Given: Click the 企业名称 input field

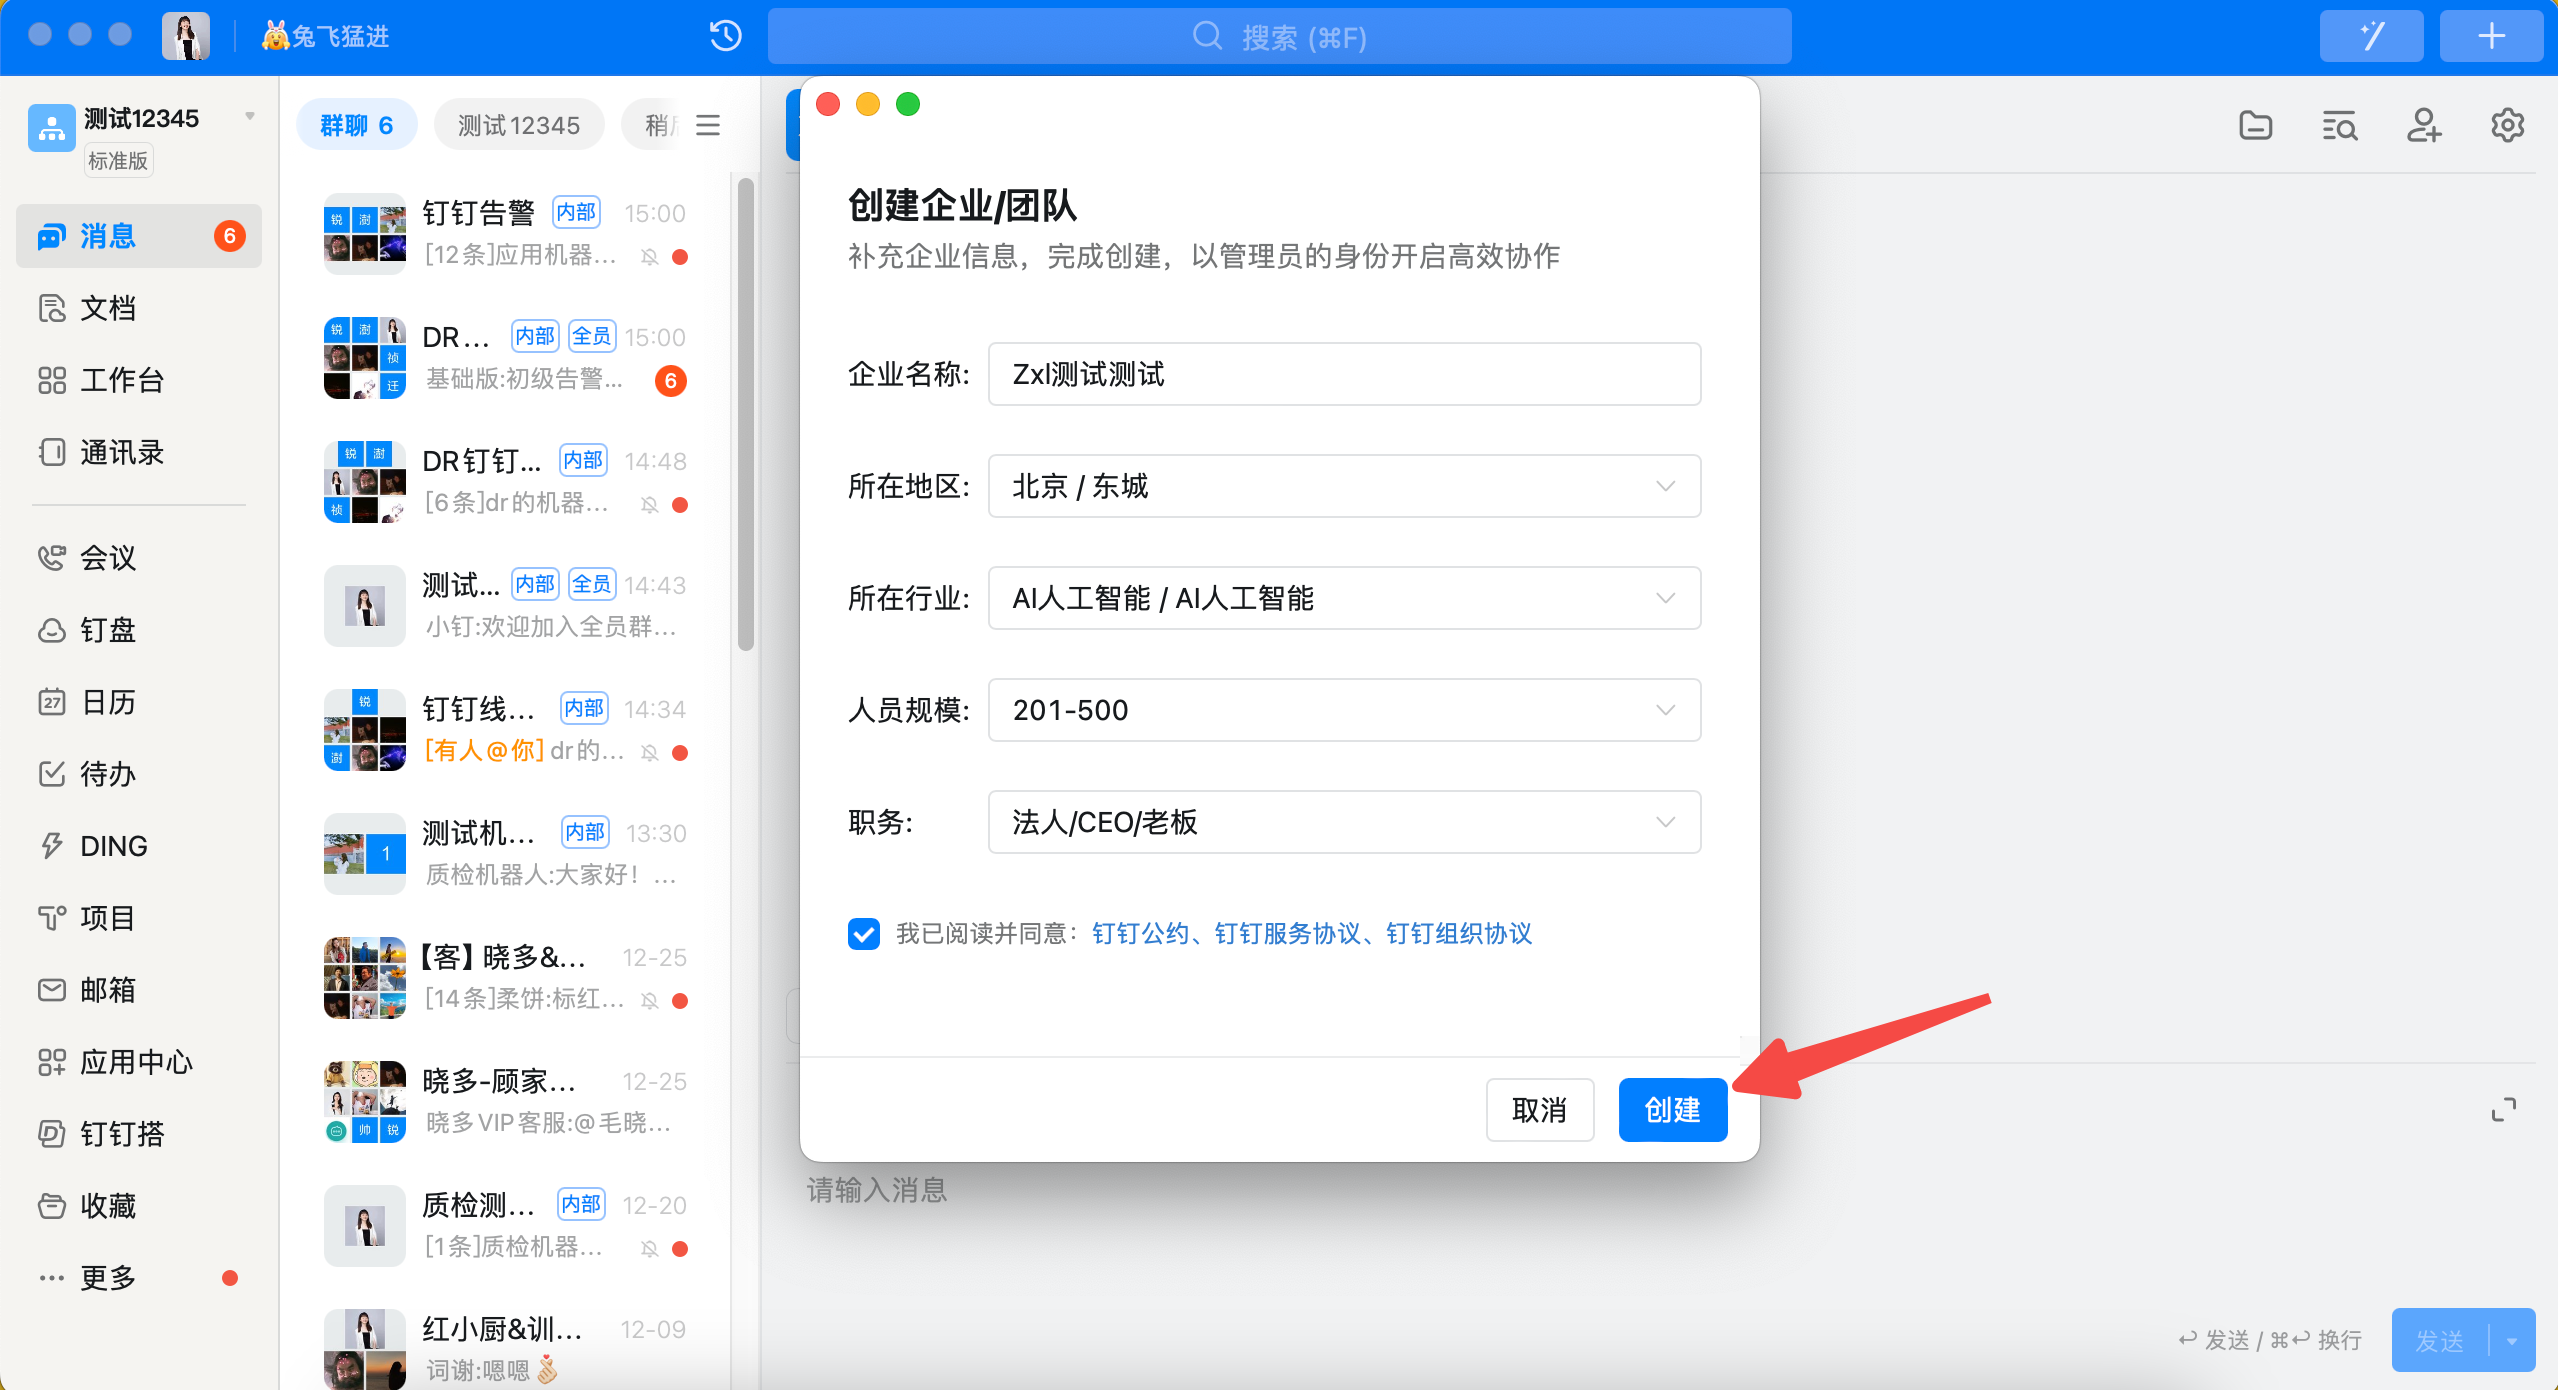Looking at the screenshot, I should click(1344, 374).
